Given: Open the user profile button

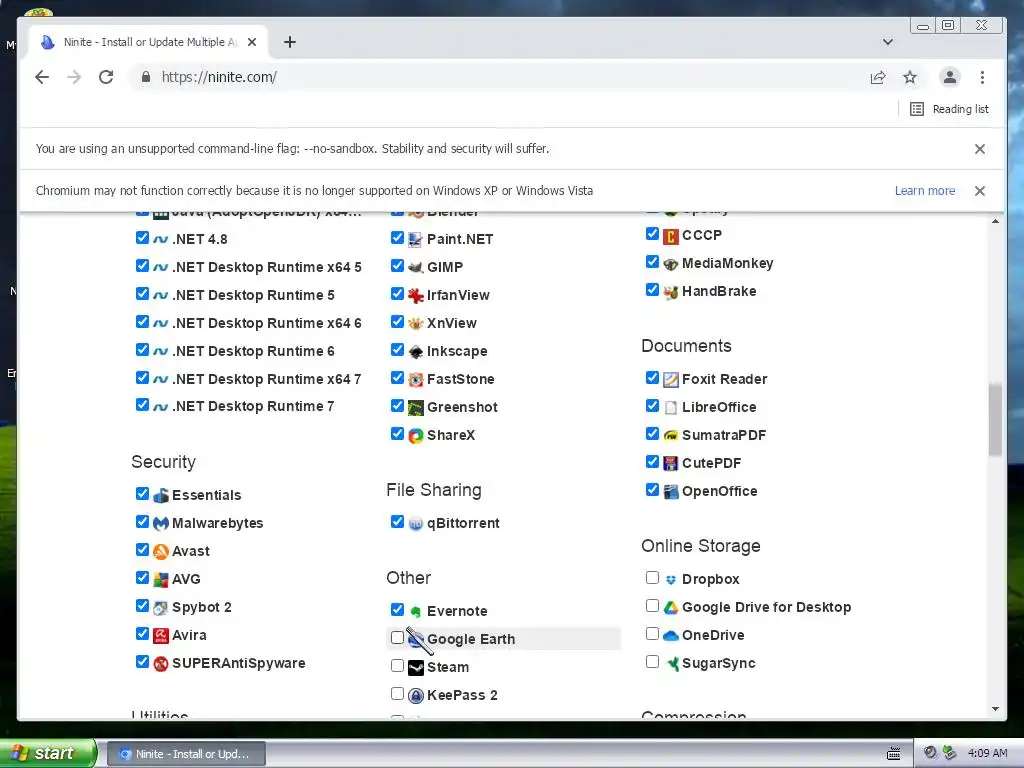Looking at the screenshot, I should [950, 77].
